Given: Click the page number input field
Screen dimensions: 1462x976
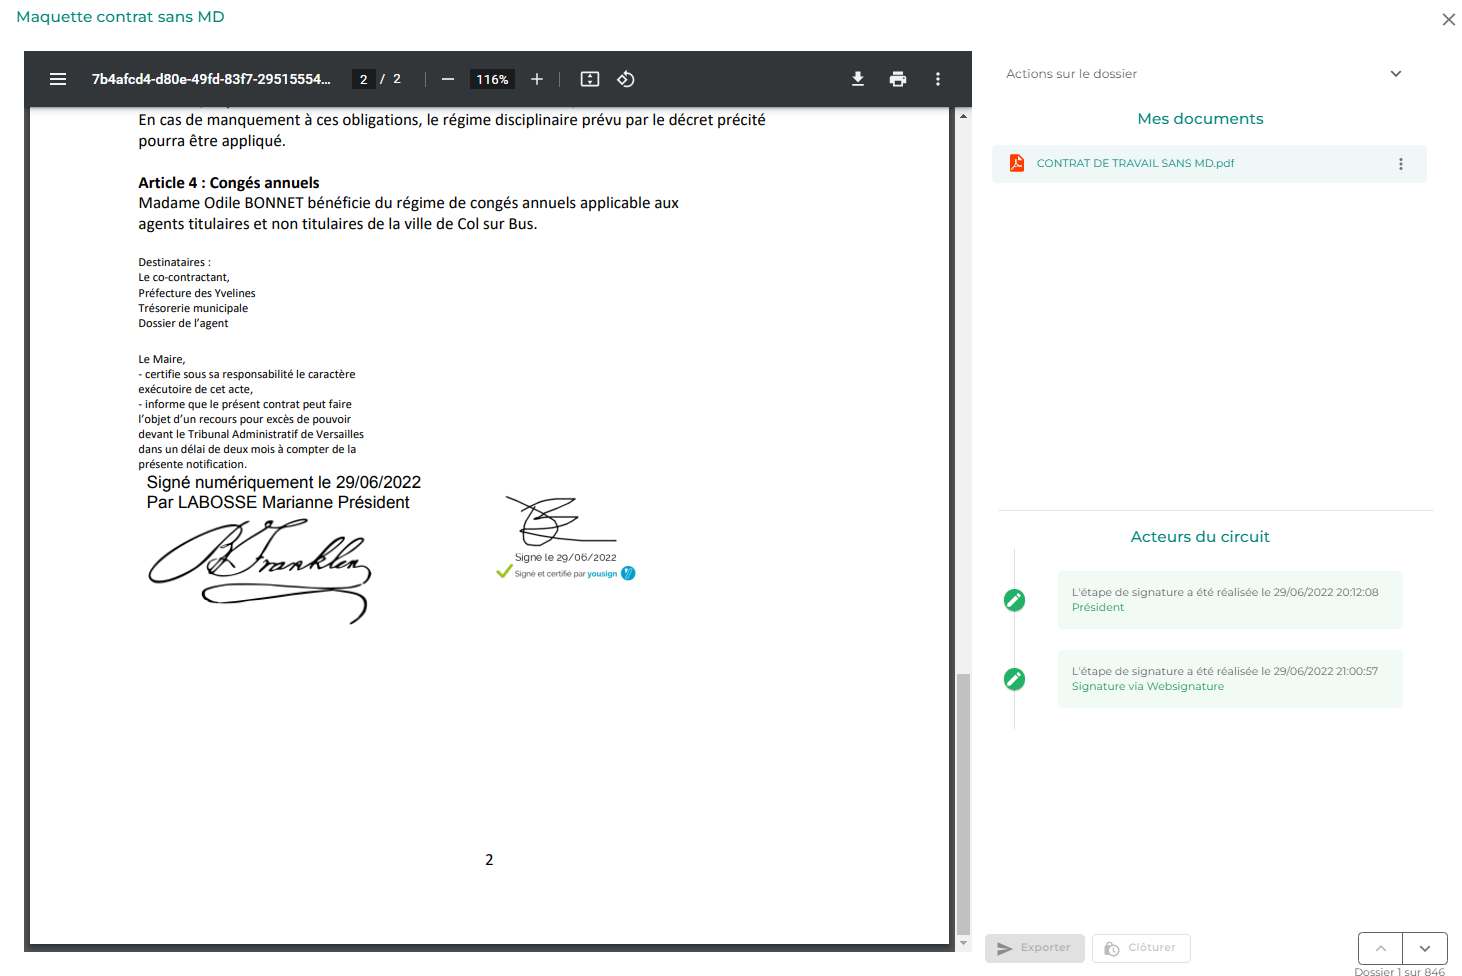Looking at the screenshot, I should coord(364,79).
